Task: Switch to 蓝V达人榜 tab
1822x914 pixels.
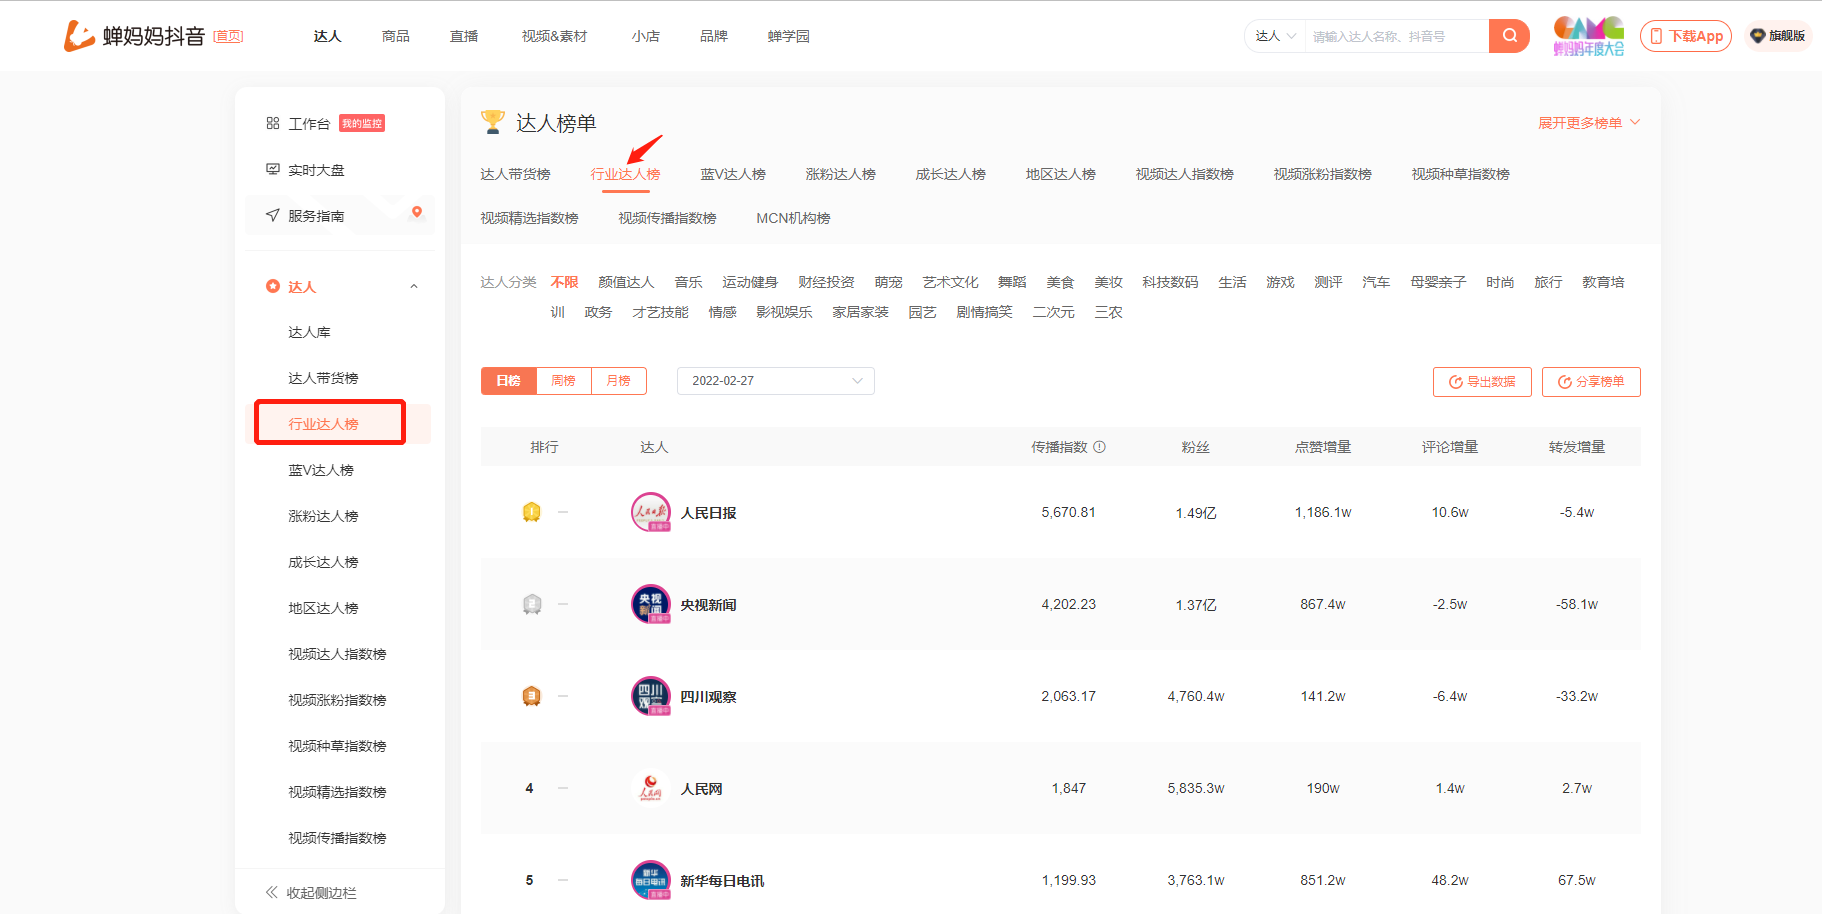Action: click(x=733, y=174)
